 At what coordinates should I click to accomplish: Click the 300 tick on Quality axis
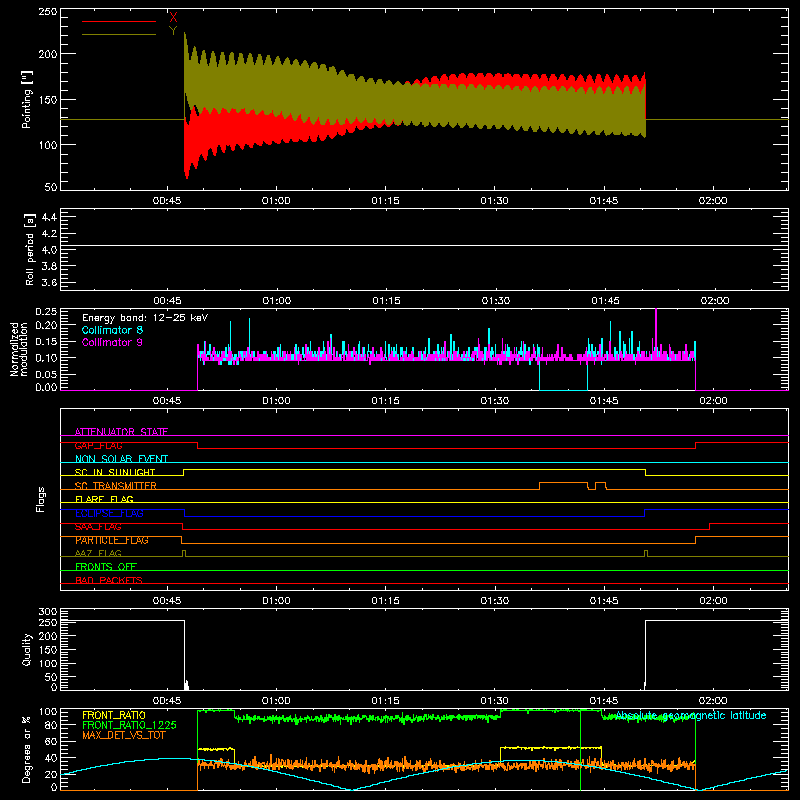point(48,612)
